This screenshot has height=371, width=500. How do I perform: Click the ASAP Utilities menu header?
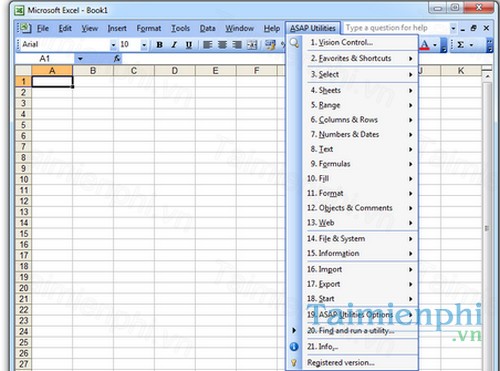point(313,28)
